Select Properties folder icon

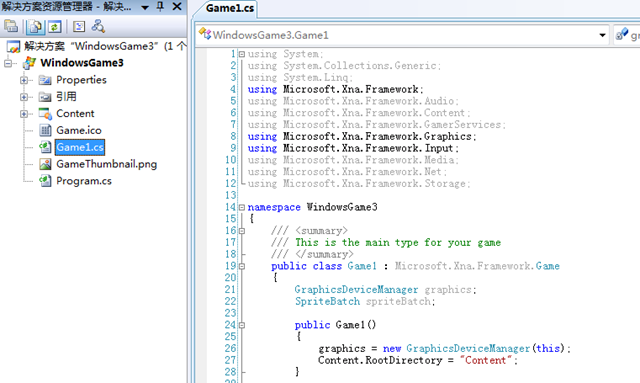(x=45, y=80)
